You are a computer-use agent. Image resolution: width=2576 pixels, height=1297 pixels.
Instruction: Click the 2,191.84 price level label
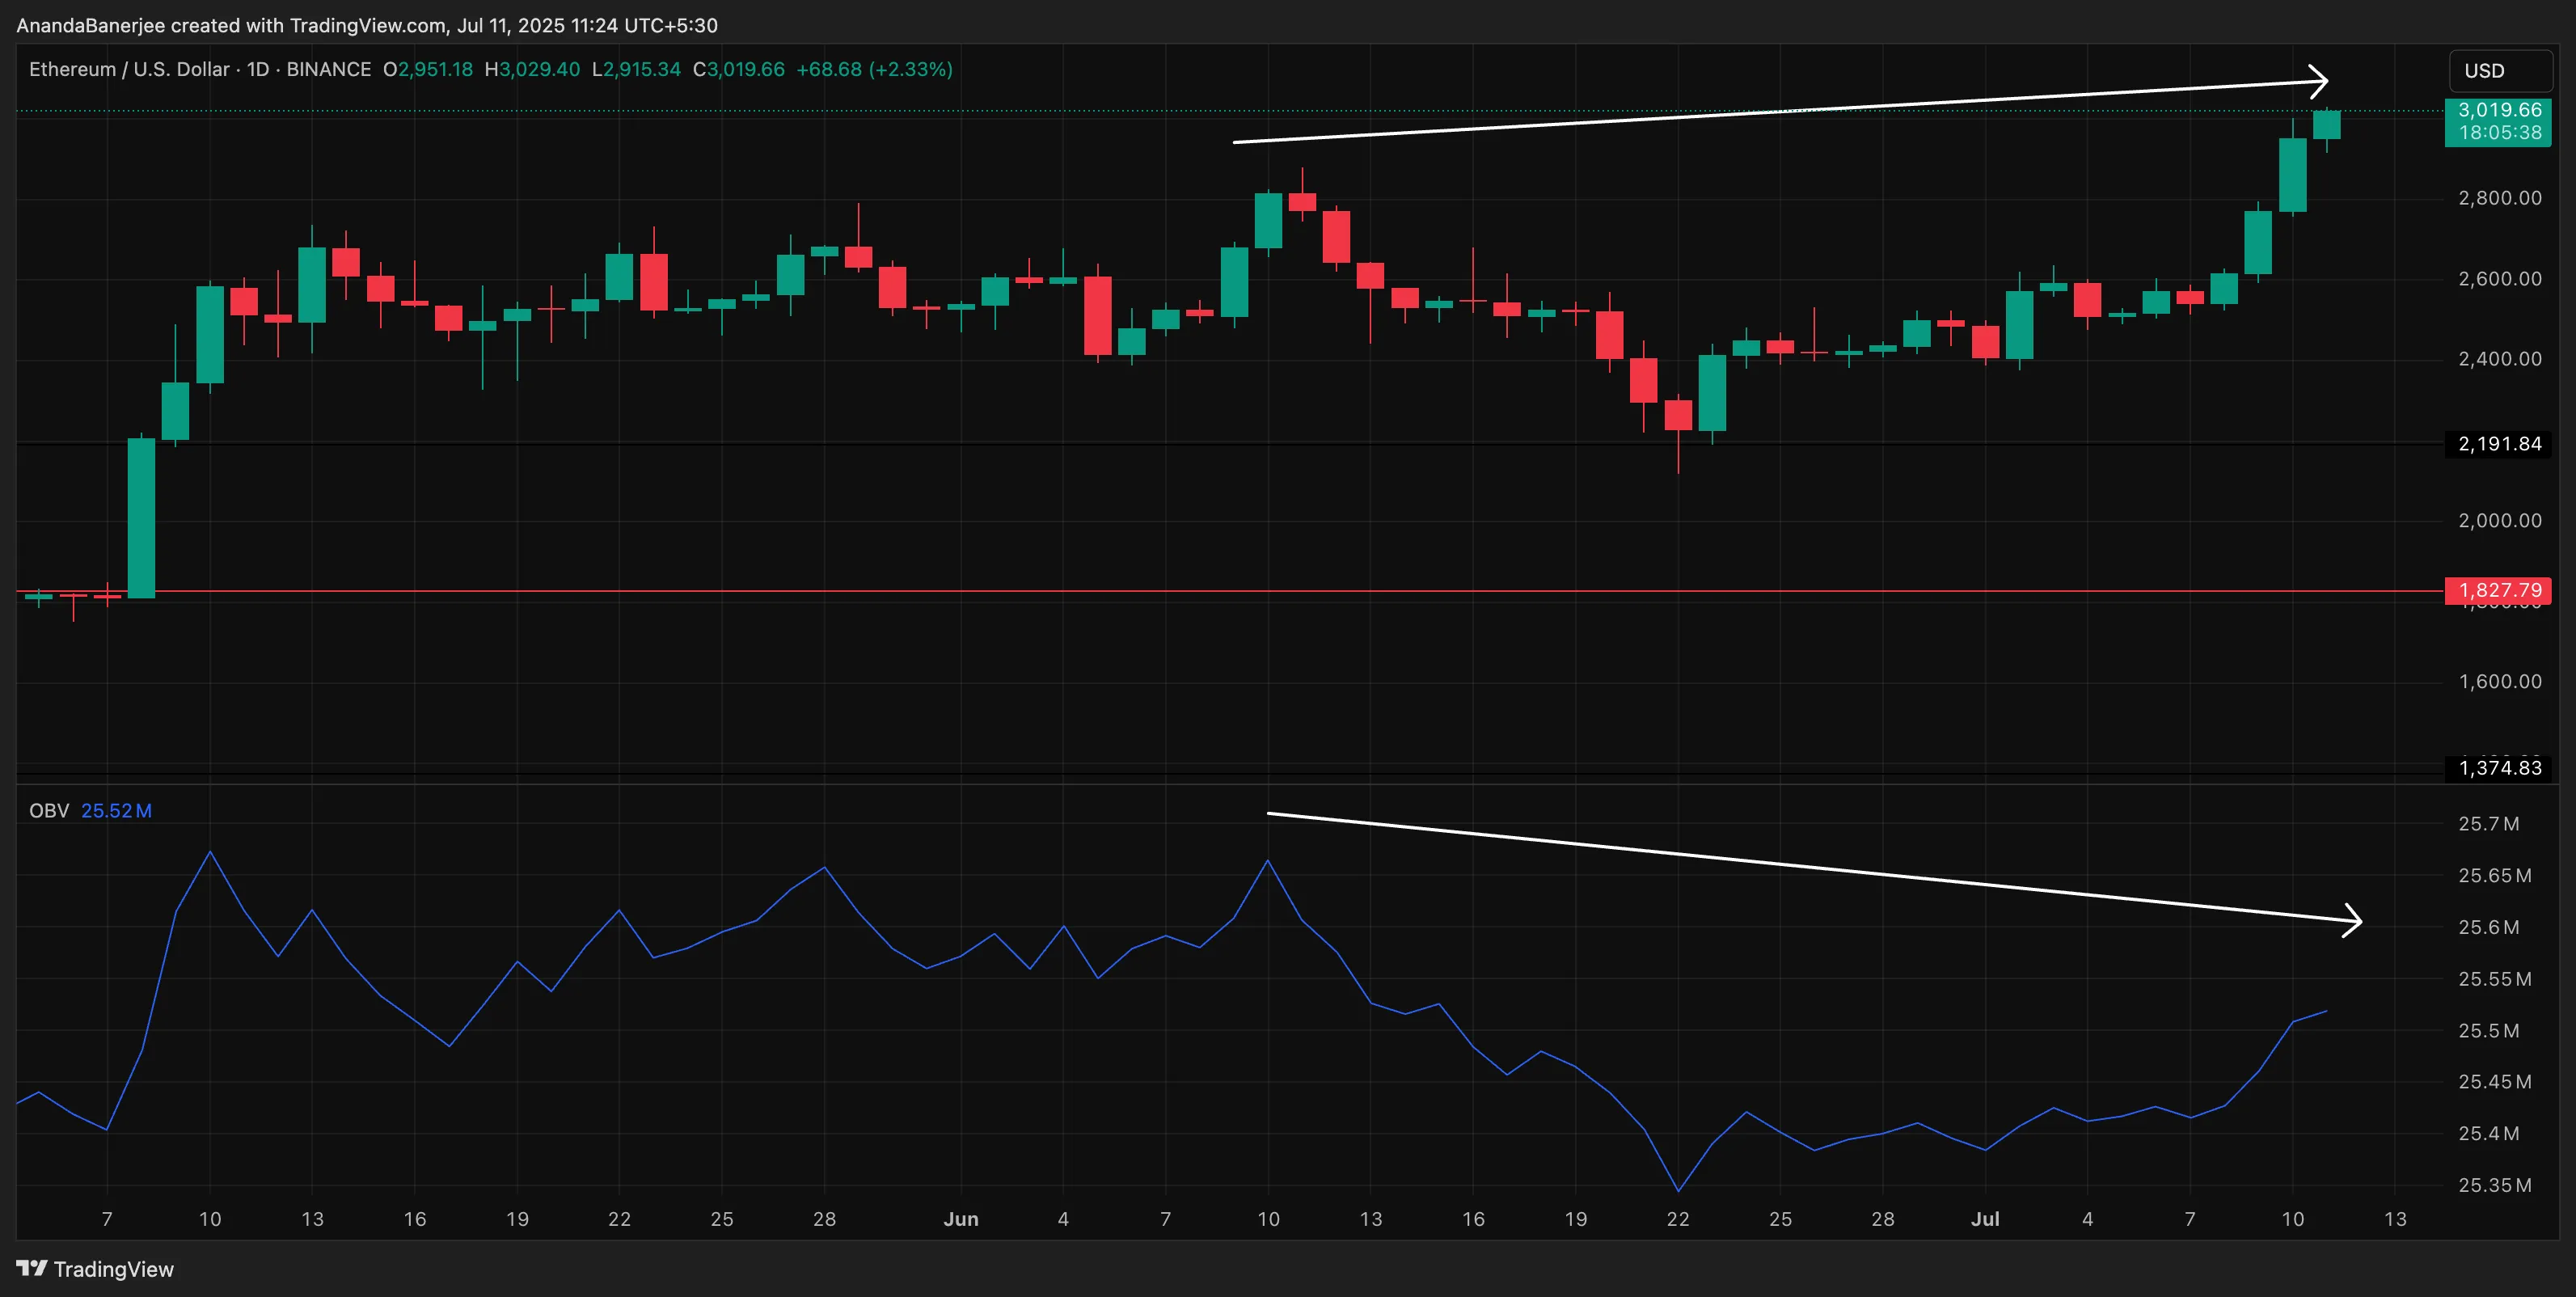[2498, 444]
